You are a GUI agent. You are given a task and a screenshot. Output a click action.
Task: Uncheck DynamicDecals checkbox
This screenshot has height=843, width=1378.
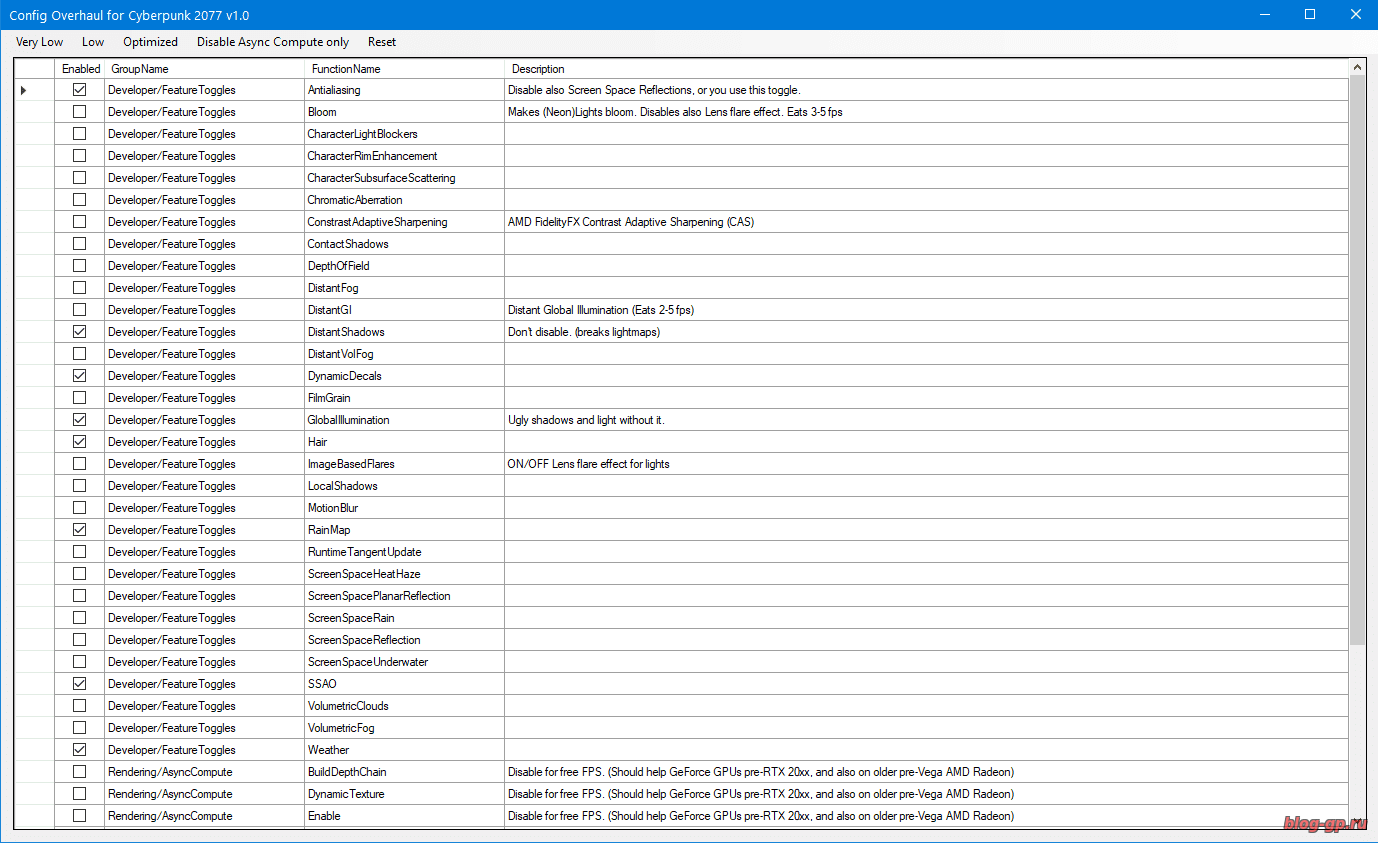(80, 376)
